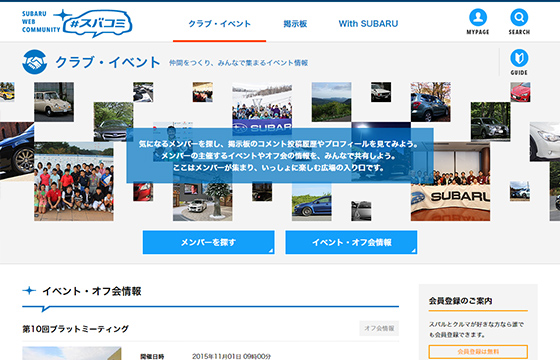The width and height of the screenshot is (560, 360).
Task: Open the green mountain landscape photo
Action: [331, 102]
